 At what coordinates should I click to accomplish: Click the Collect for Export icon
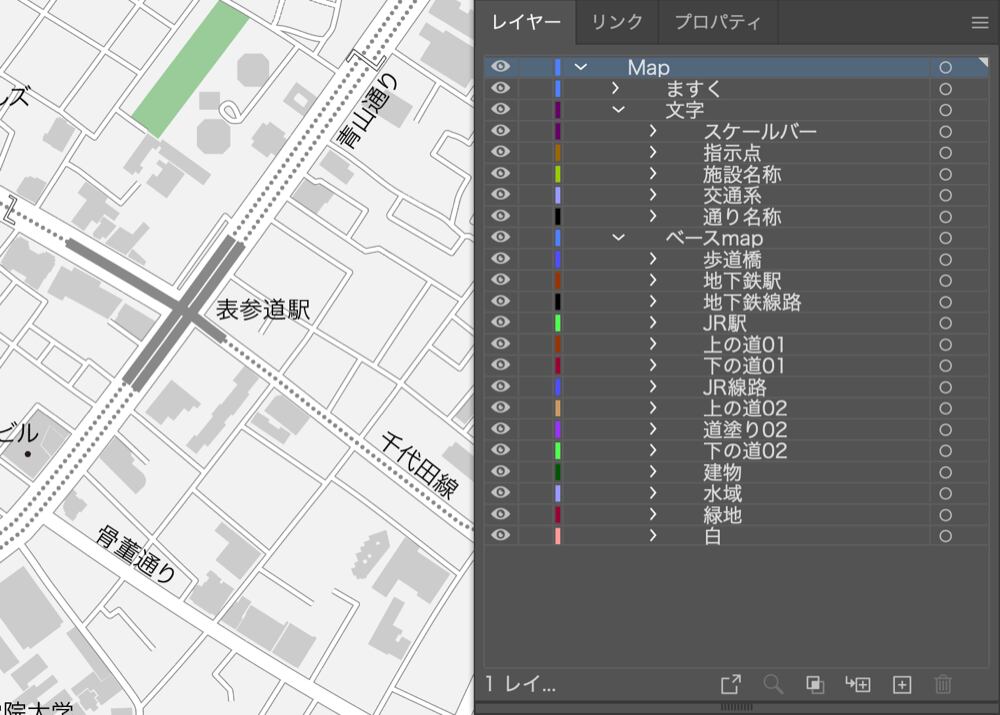click(x=731, y=684)
